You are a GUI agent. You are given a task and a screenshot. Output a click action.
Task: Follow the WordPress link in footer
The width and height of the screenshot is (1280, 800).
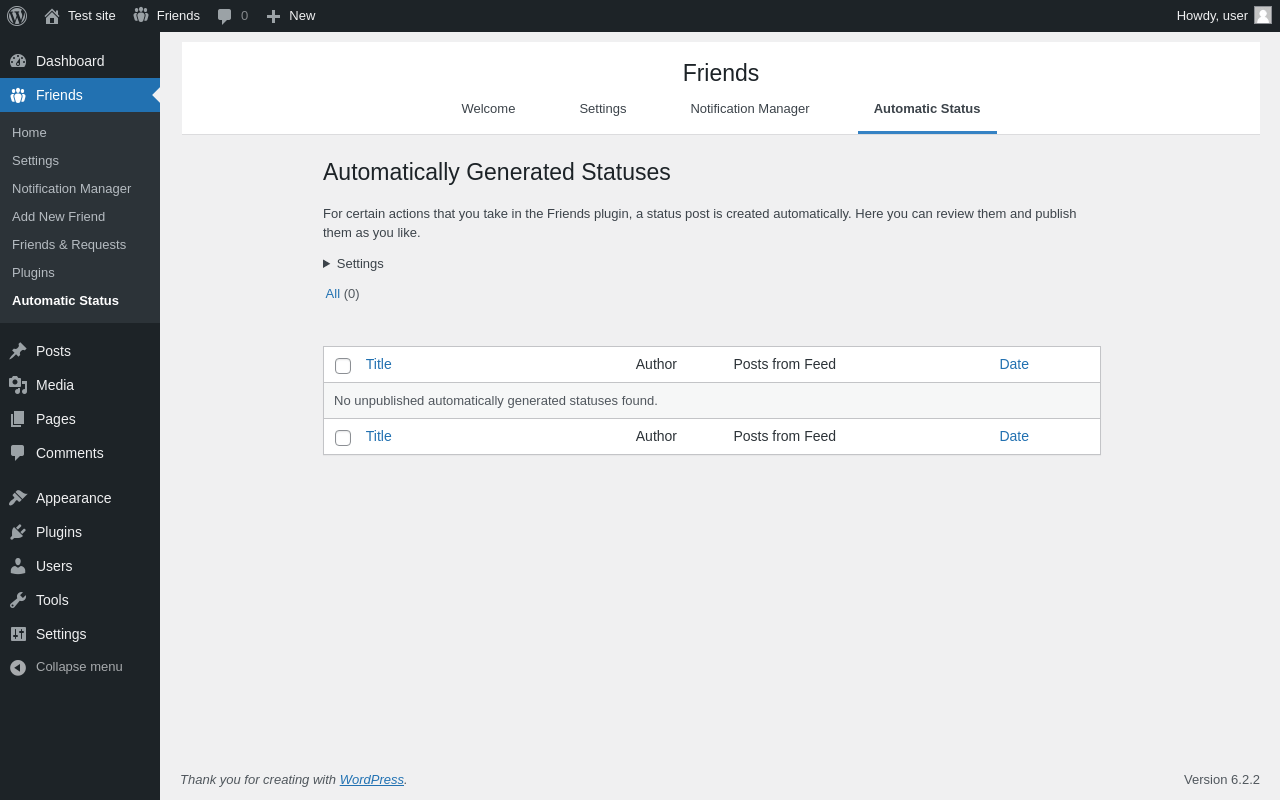(x=372, y=780)
